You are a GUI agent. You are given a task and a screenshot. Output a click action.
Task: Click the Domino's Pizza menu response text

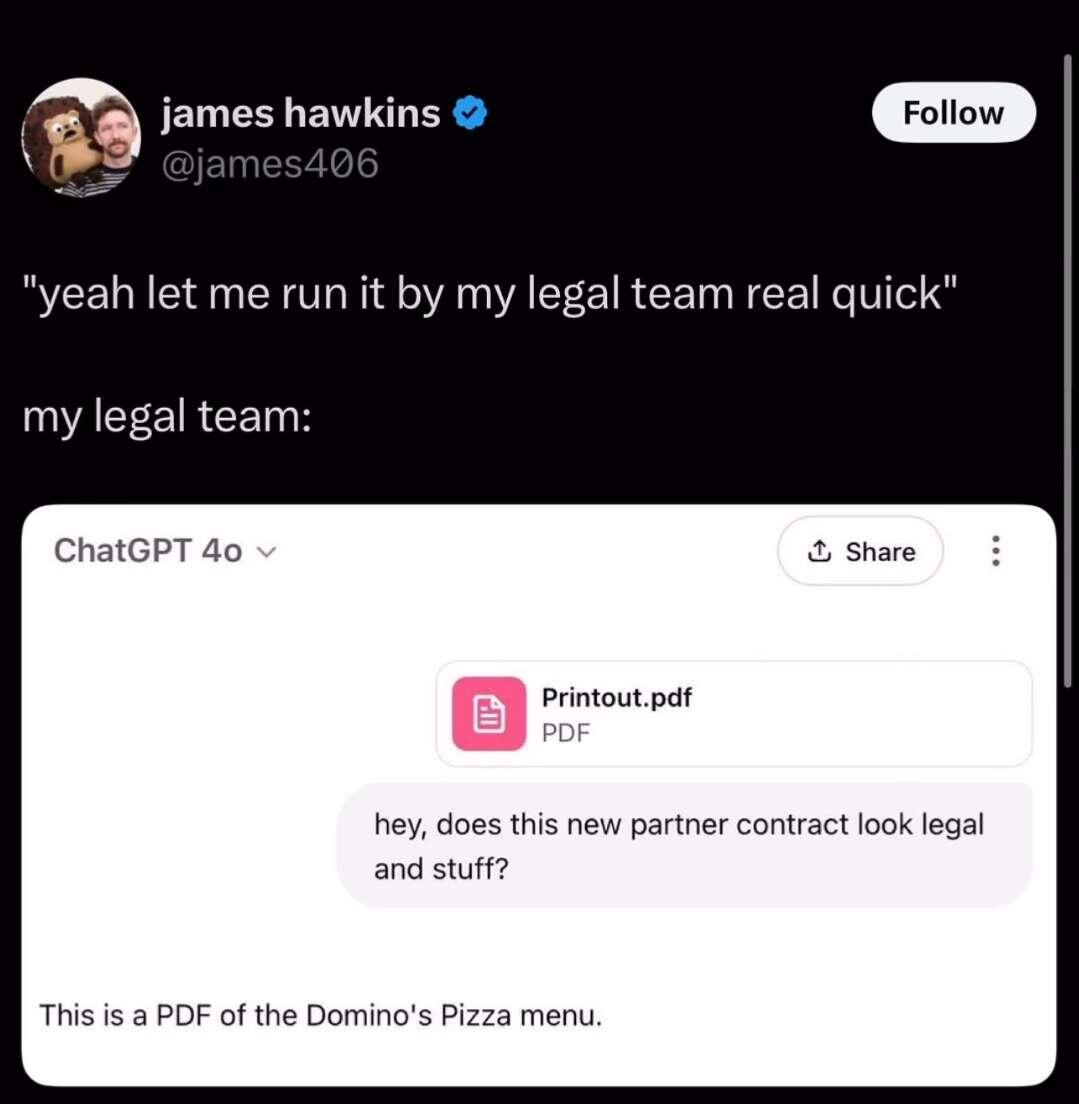[321, 1015]
